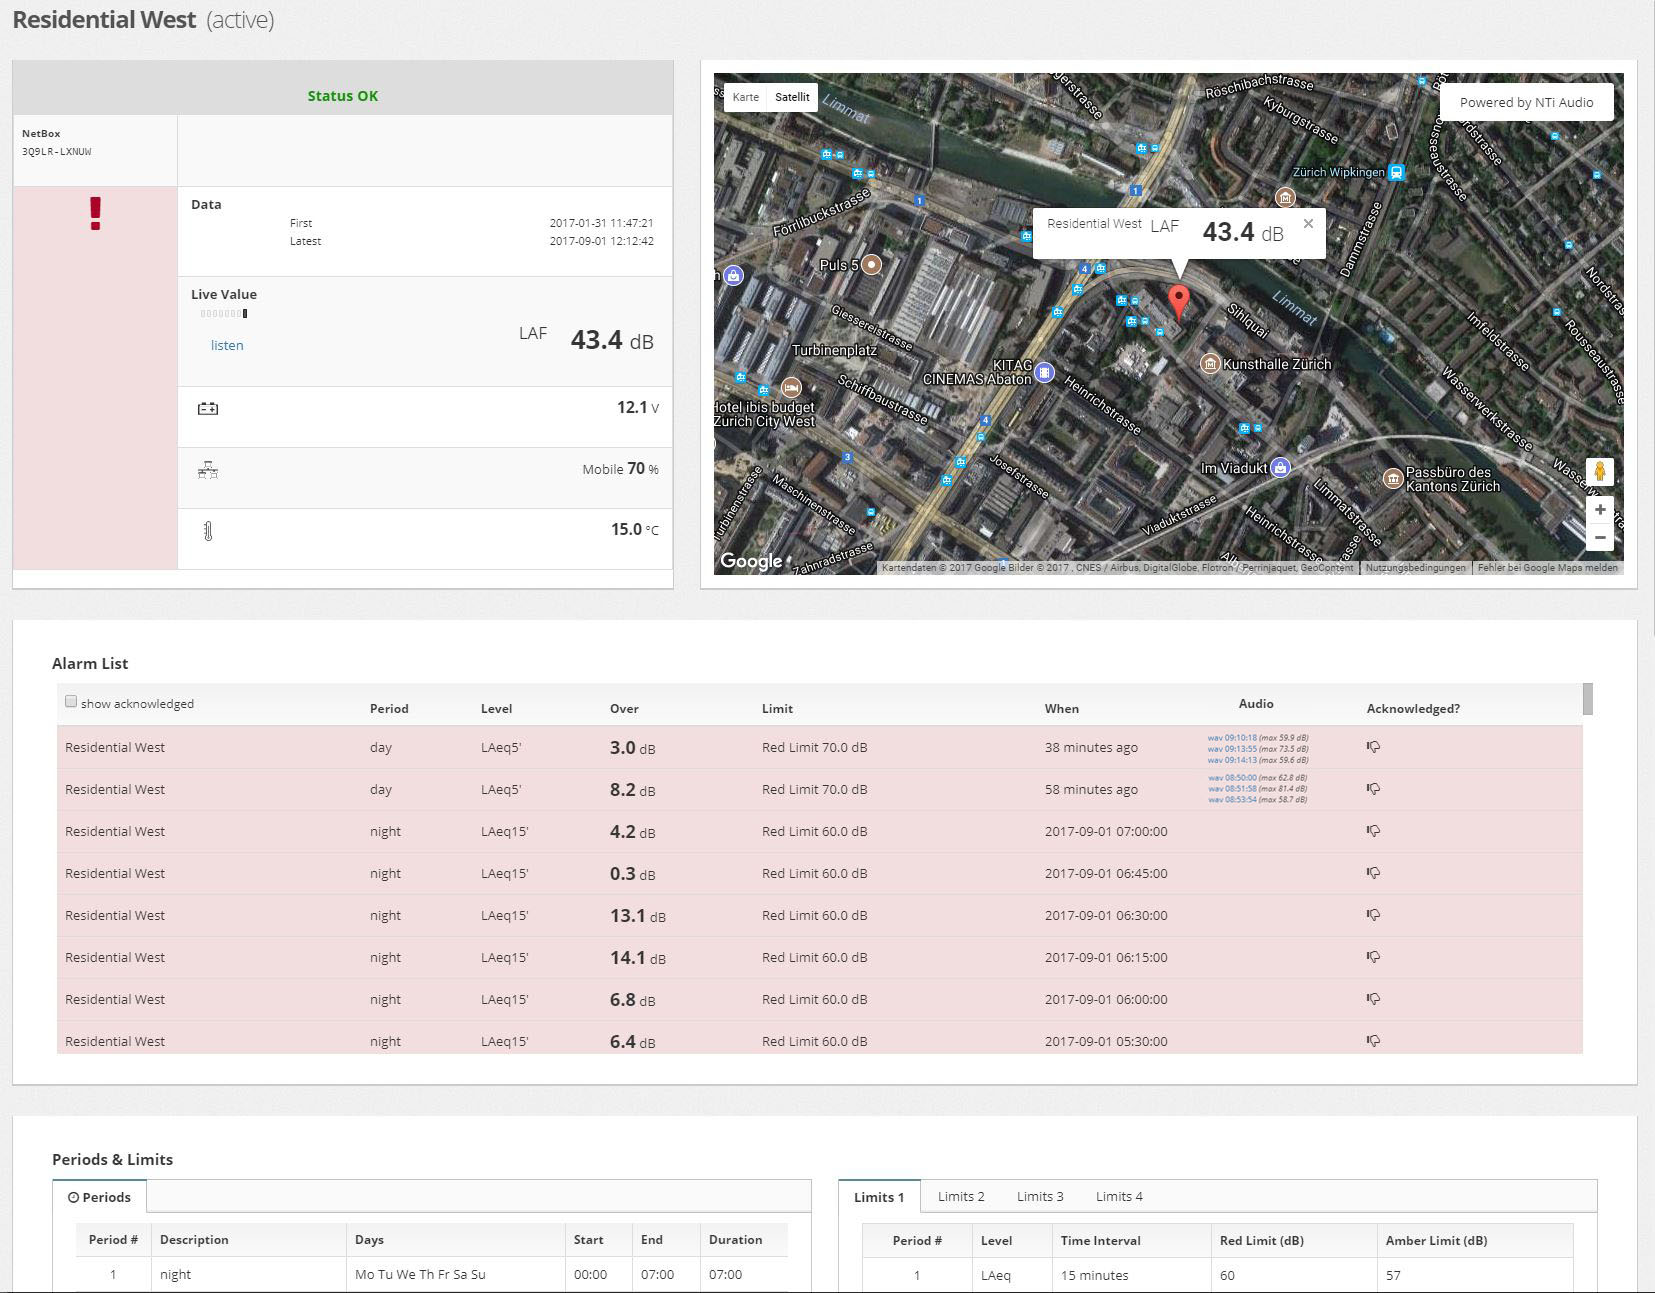Click the Alarm List scrollbar thumb
The width and height of the screenshot is (1655, 1293).
1587,699
